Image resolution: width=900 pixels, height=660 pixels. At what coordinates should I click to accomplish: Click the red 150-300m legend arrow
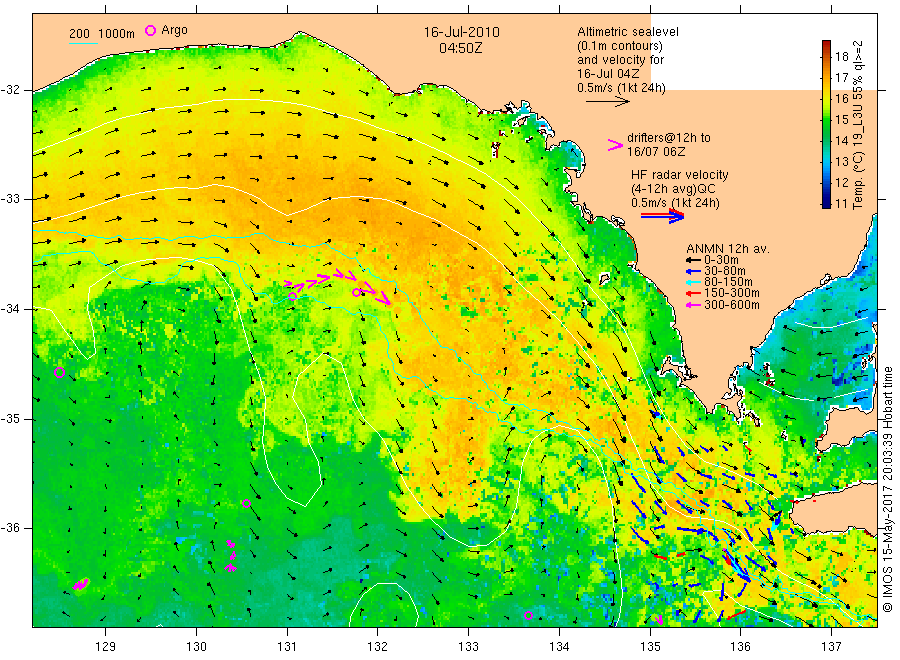[x=693, y=294]
